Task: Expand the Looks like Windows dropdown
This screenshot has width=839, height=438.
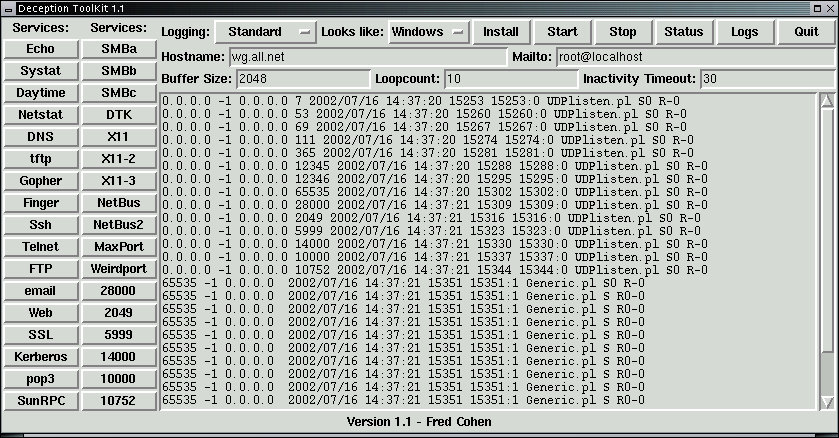Action: pos(428,32)
